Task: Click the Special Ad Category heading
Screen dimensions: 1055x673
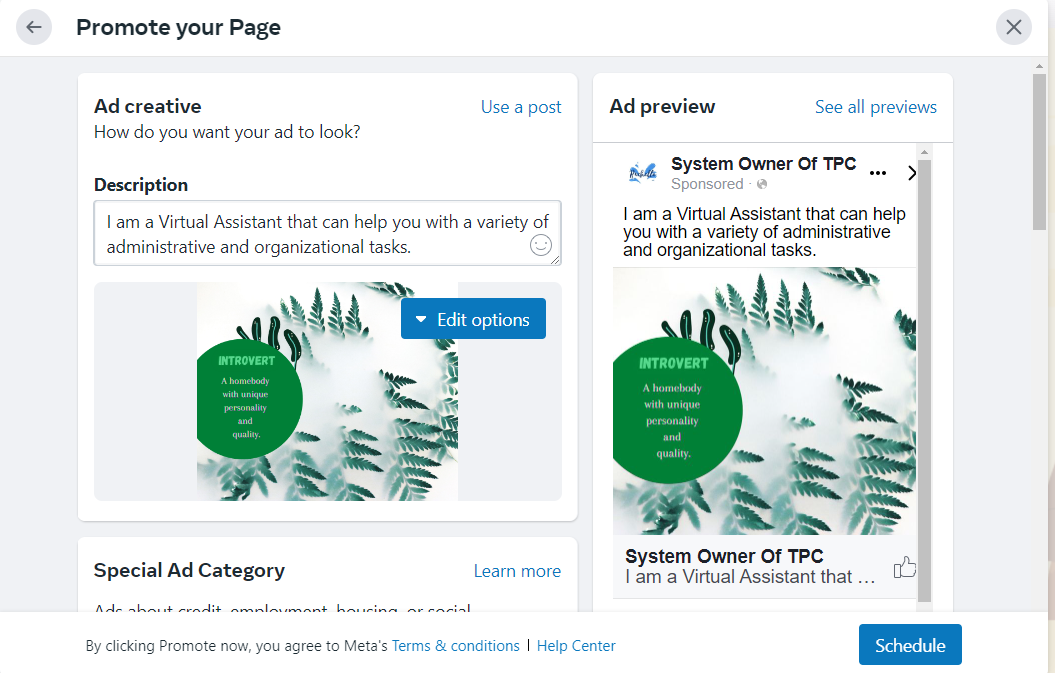Action: click(189, 571)
